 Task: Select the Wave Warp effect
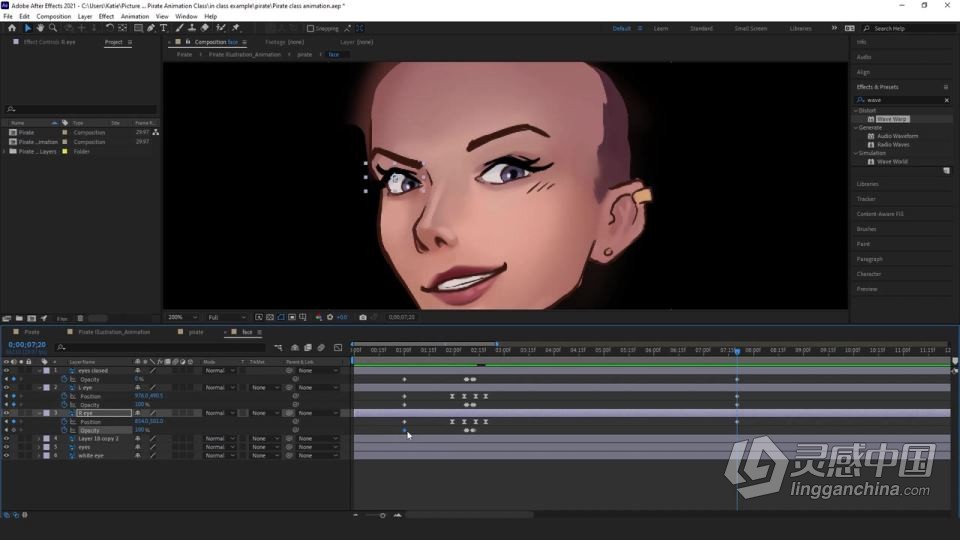[x=891, y=119]
